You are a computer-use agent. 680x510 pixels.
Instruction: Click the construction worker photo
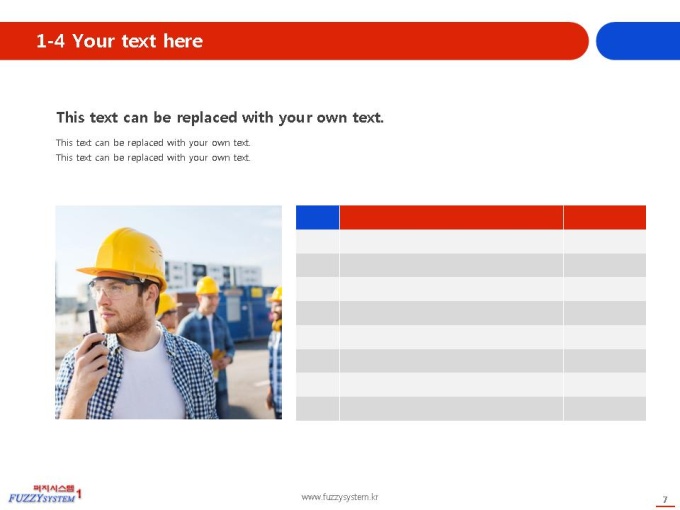pyautogui.click(x=168, y=312)
